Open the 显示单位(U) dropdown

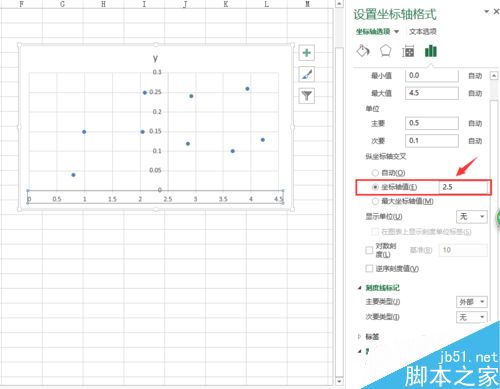click(471, 217)
